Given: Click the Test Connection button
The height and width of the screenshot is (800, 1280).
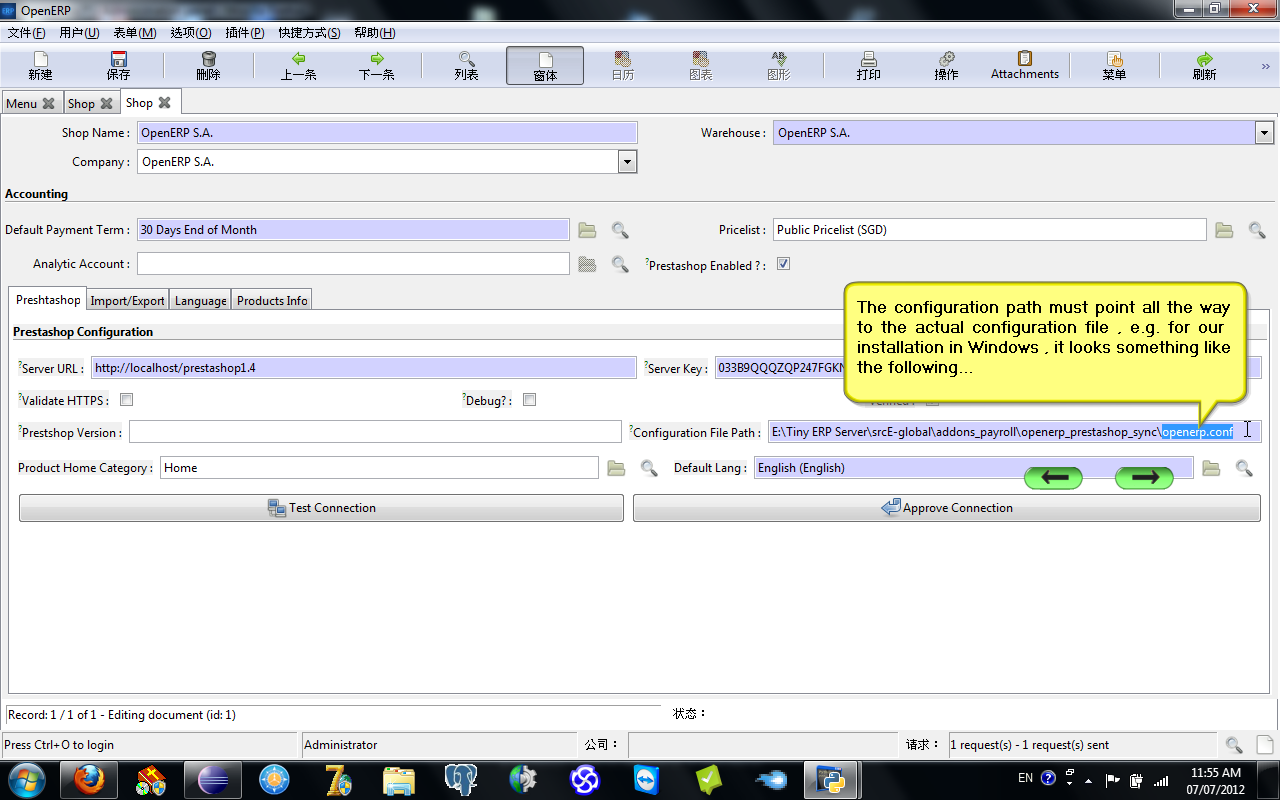Looking at the screenshot, I should click(x=321, y=508).
